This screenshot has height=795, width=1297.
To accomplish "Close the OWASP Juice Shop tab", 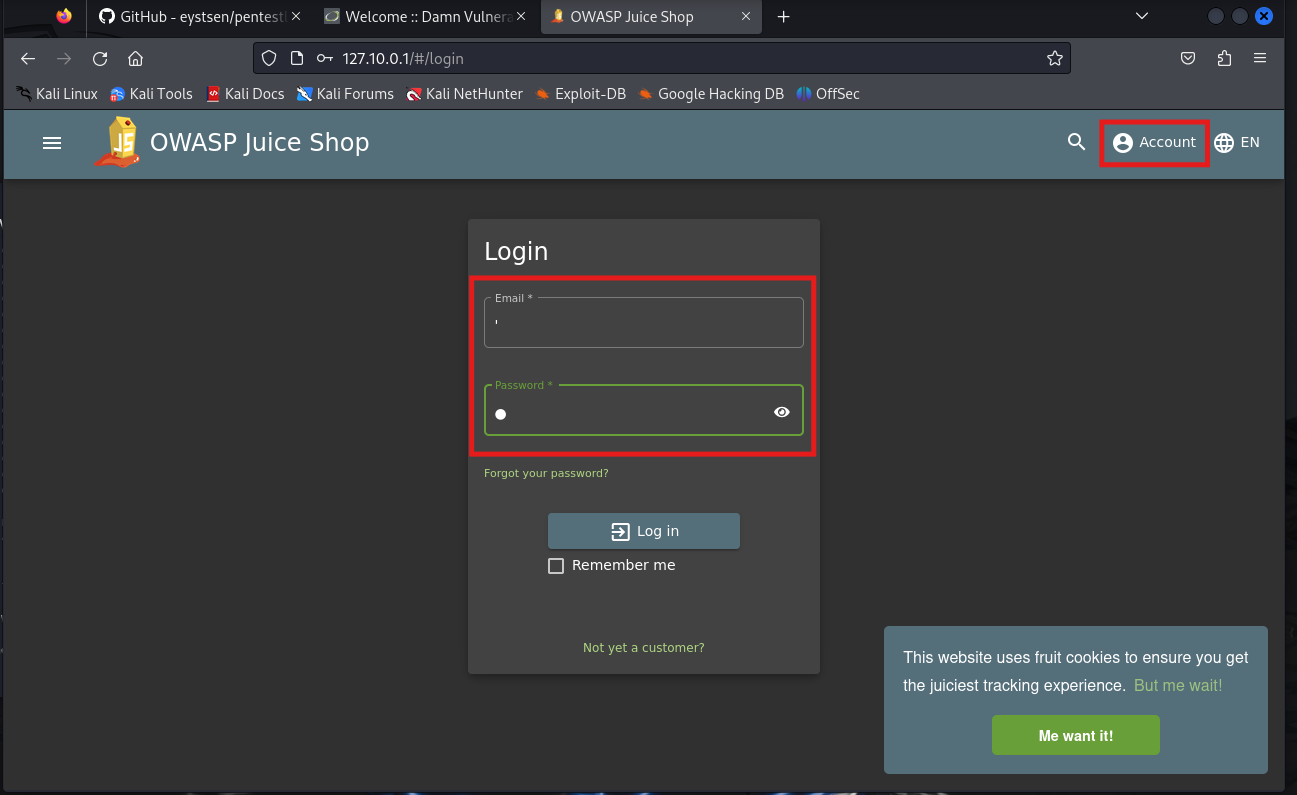I will coord(747,17).
